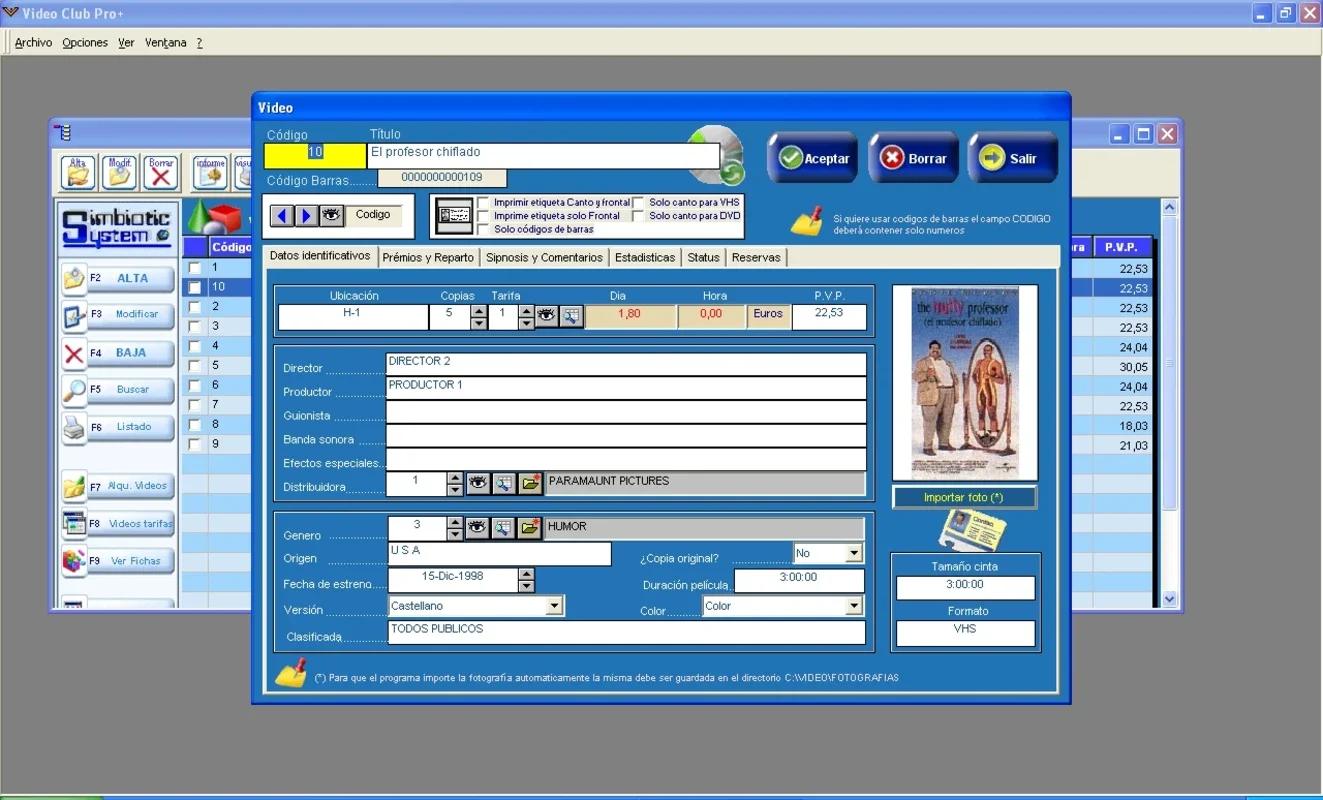Check Solo códigos de barras option
Image resolution: width=1323 pixels, height=800 pixels.
484,229
